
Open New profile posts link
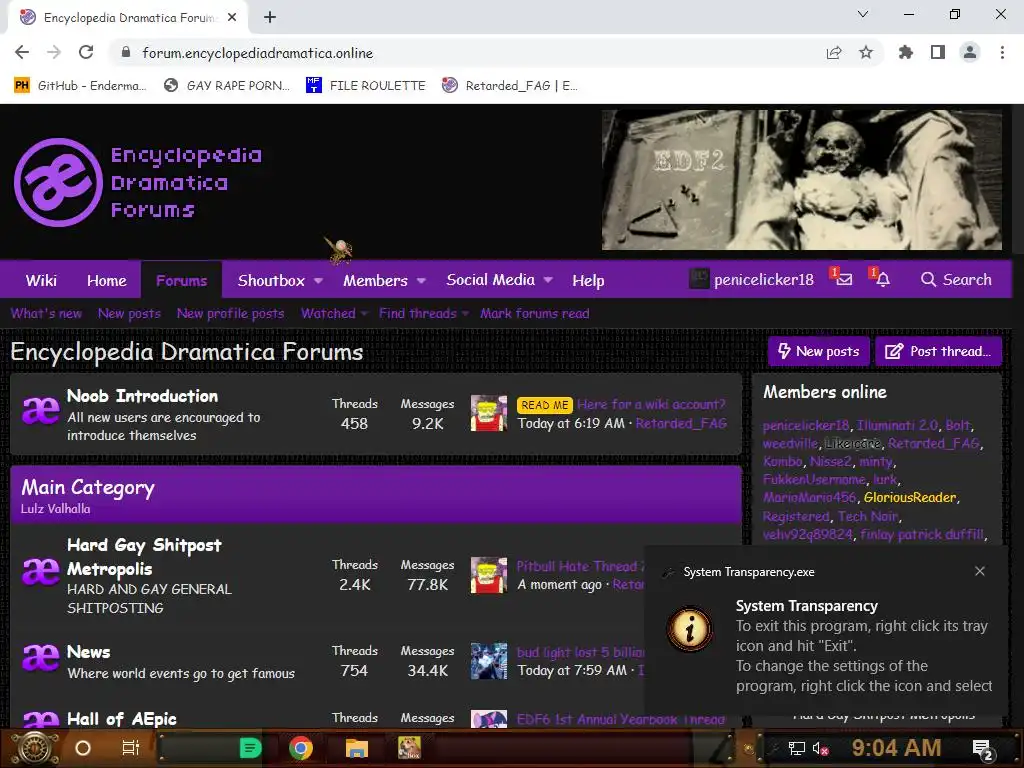tap(231, 313)
